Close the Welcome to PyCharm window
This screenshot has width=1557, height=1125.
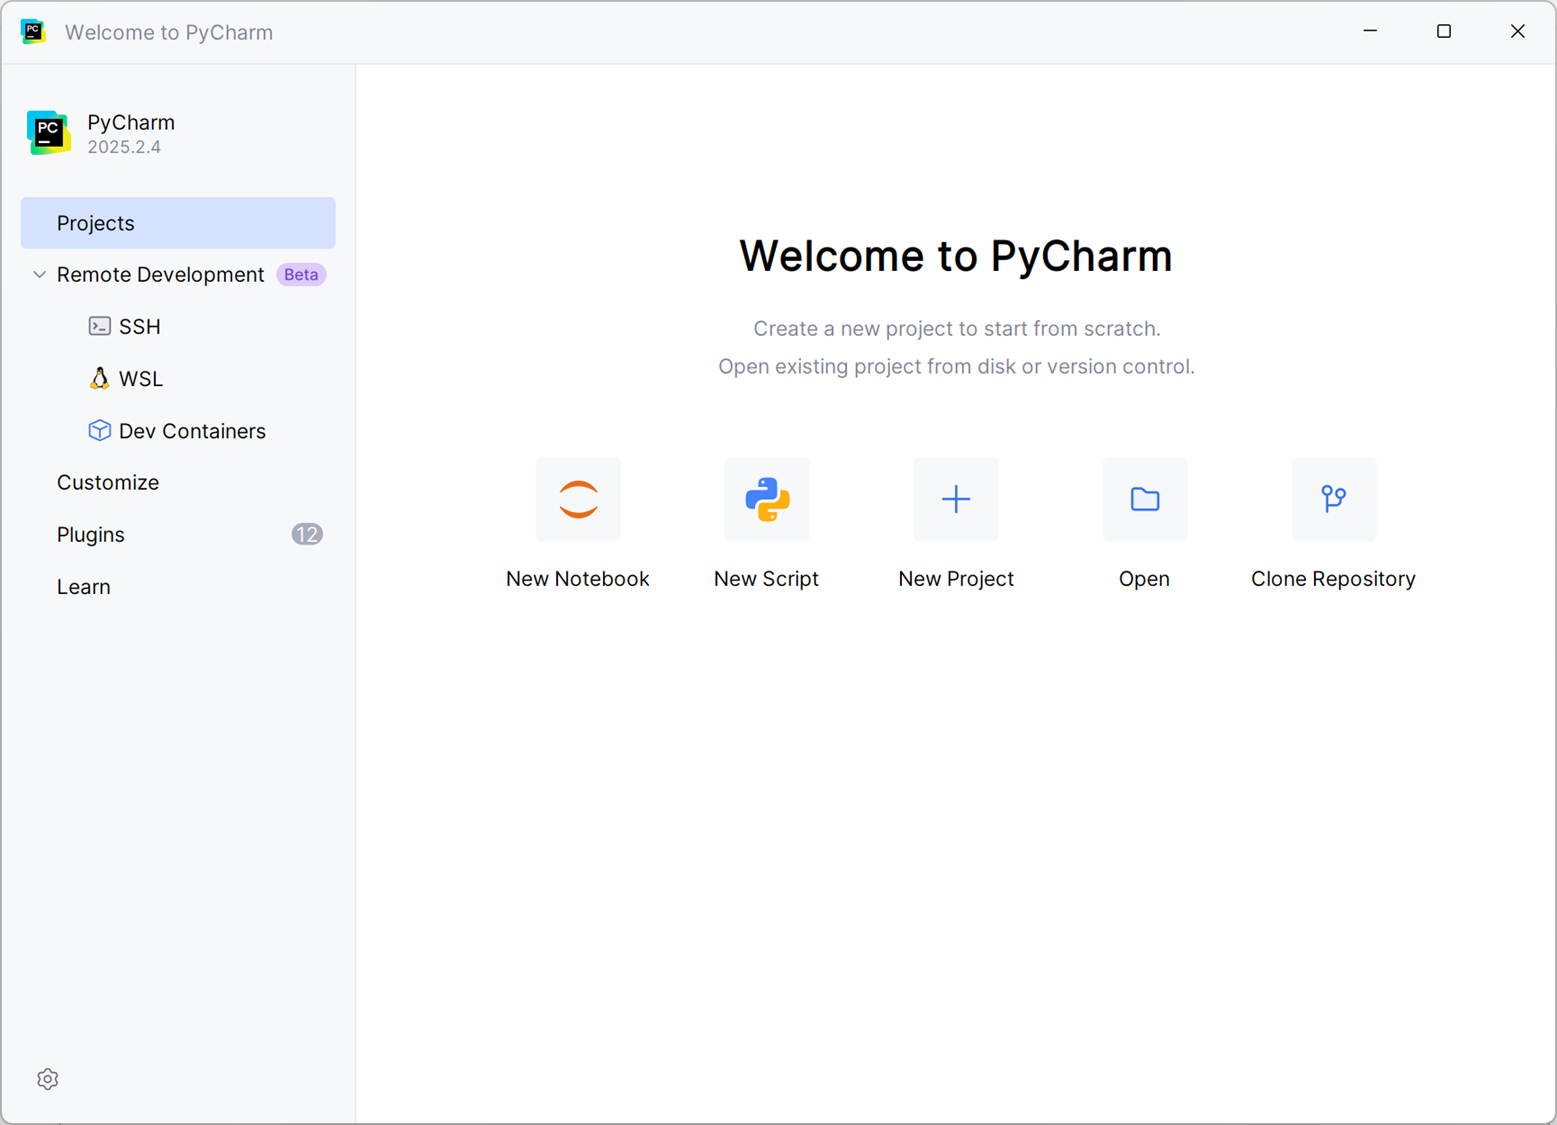(1518, 32)
